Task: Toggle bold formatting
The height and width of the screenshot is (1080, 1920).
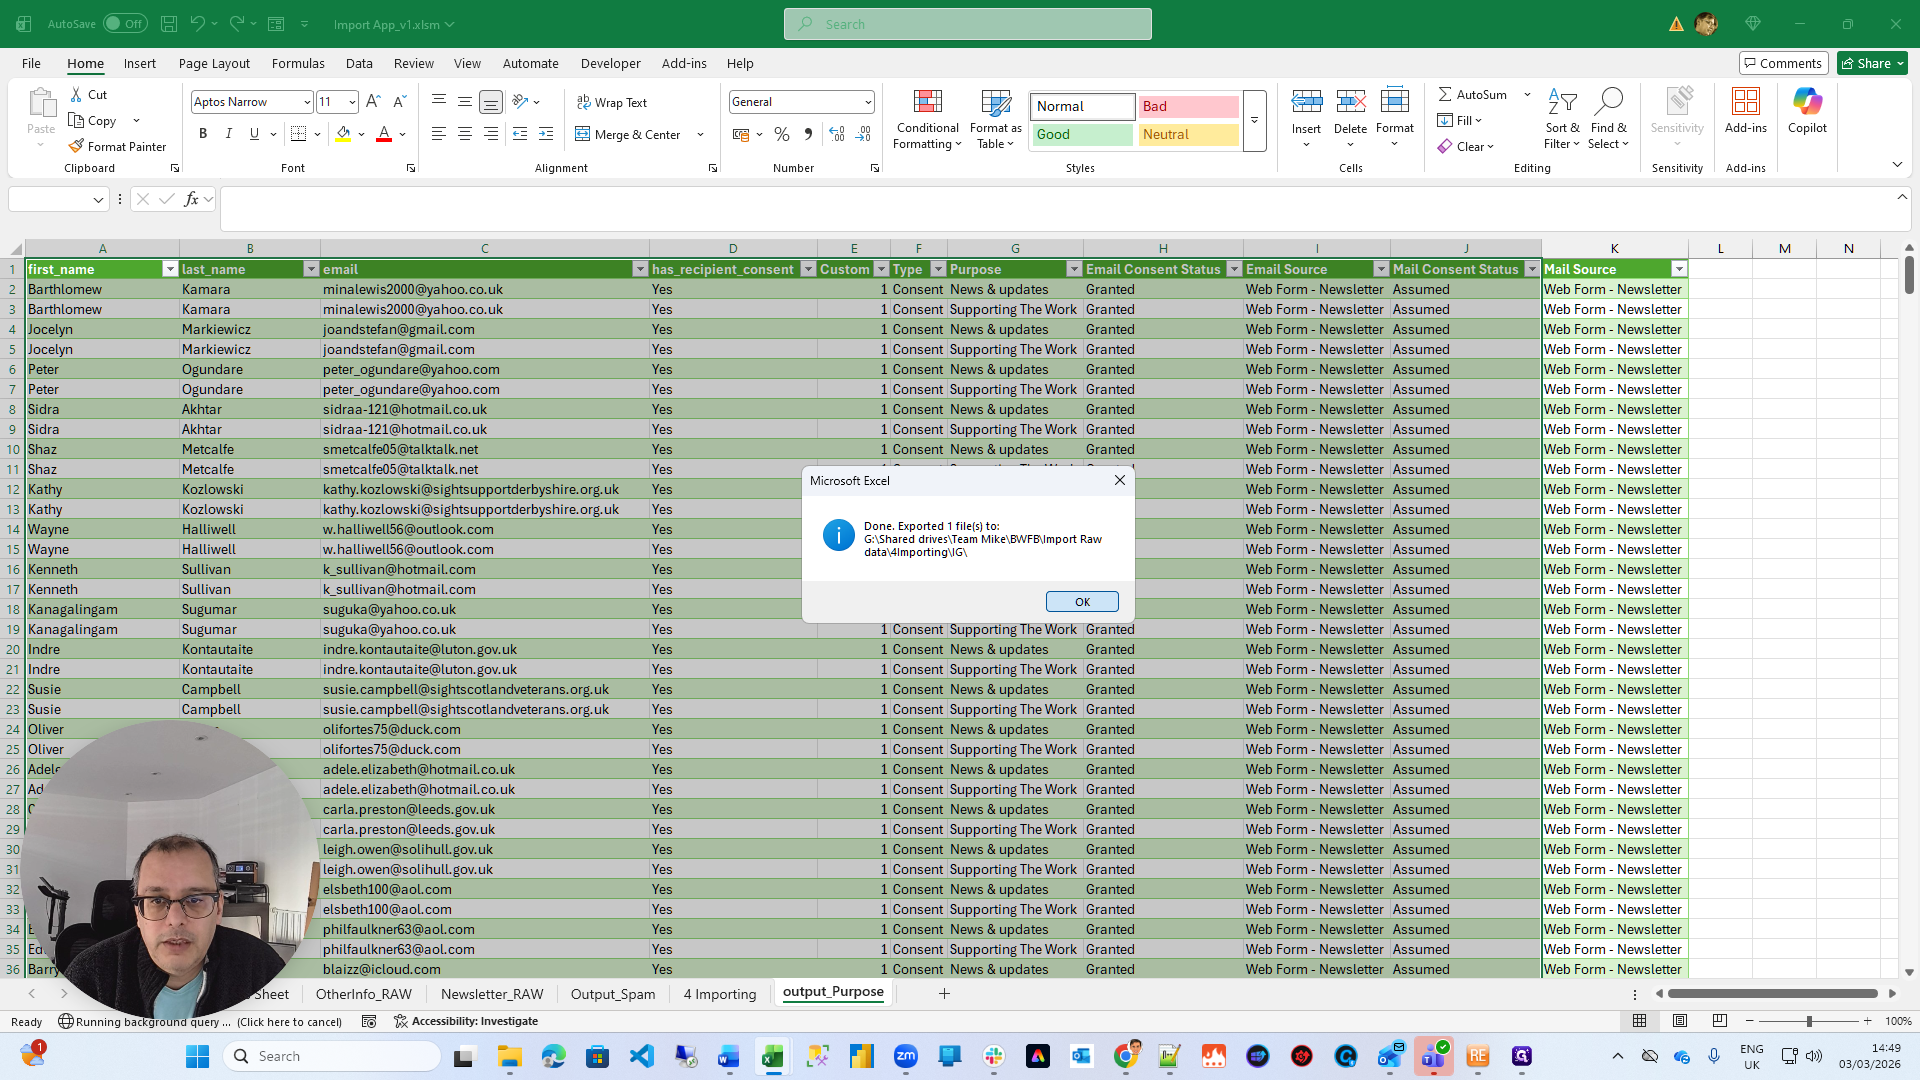Action: (203, 134)
